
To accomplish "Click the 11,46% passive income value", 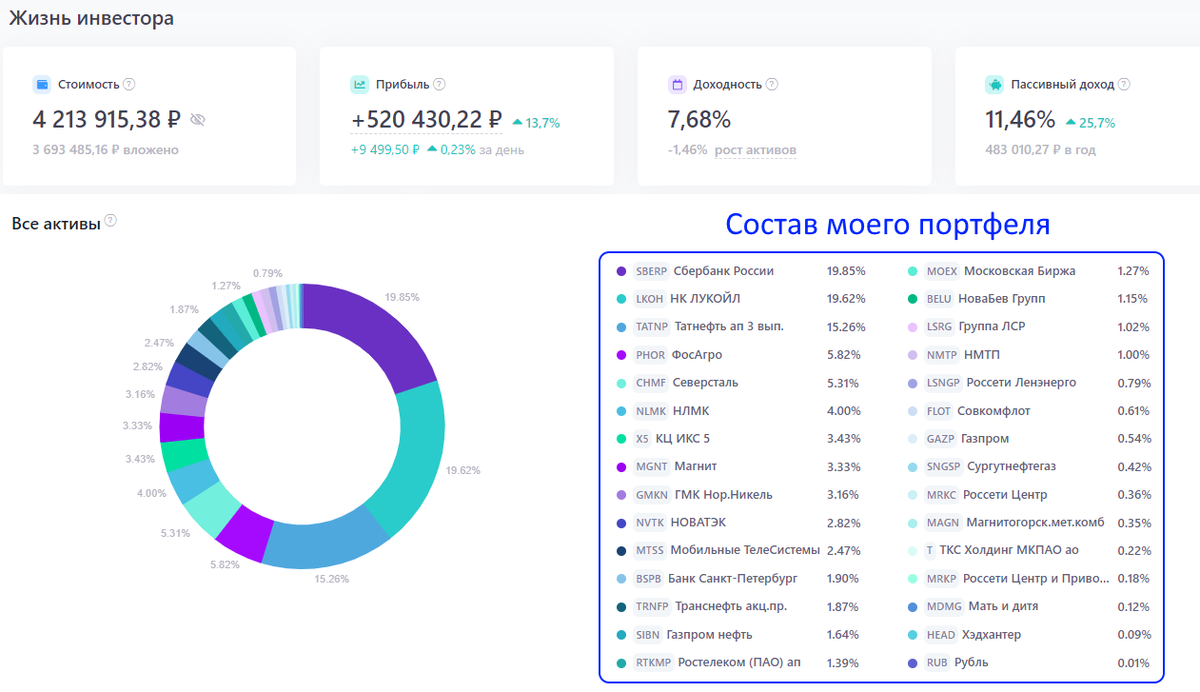I will [1020, 120].
